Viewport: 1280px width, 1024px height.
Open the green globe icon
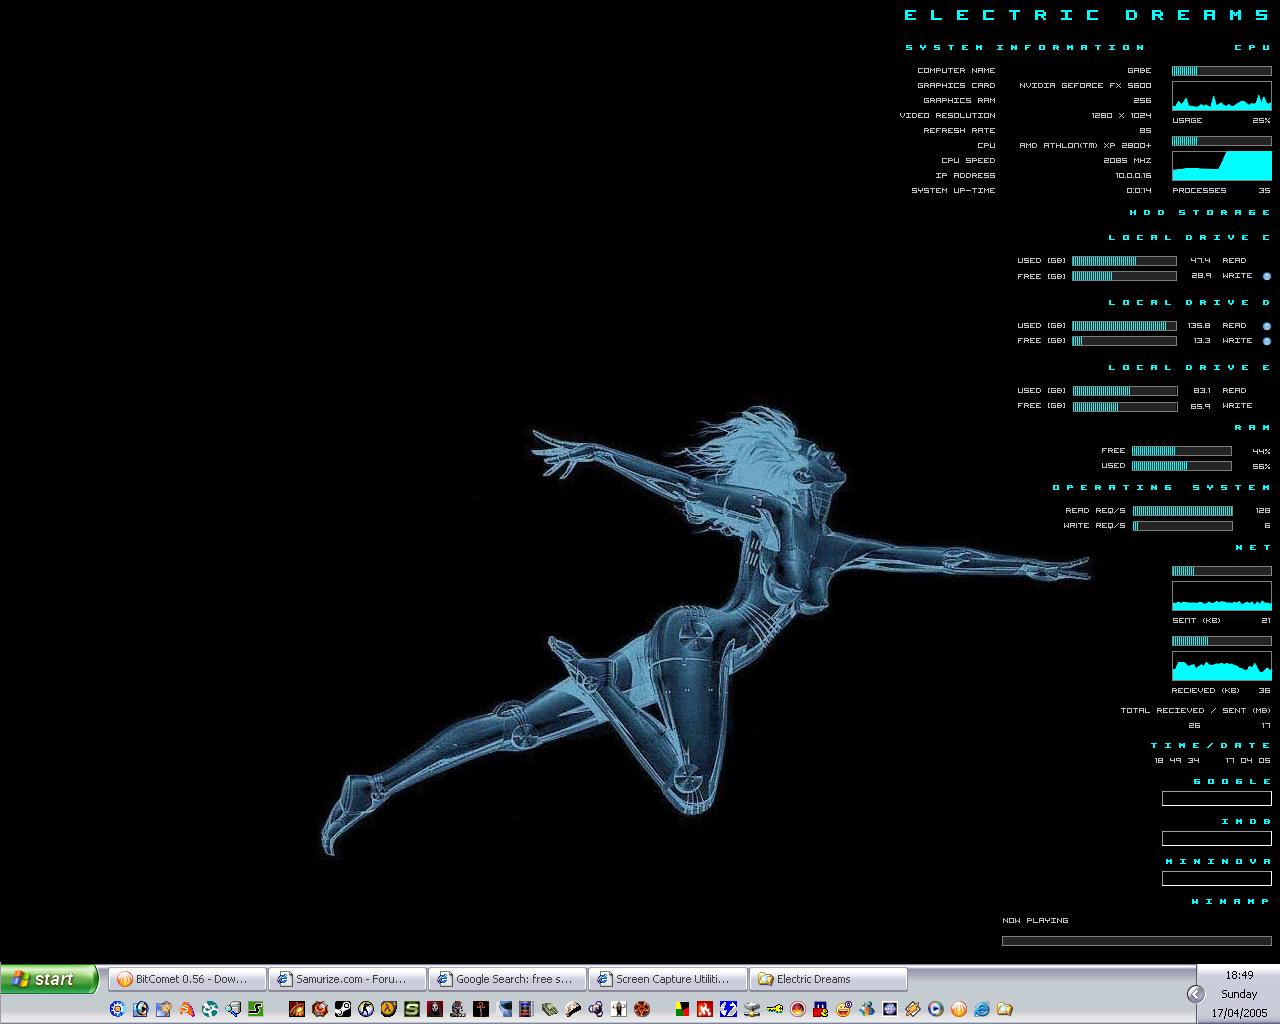209,1009
